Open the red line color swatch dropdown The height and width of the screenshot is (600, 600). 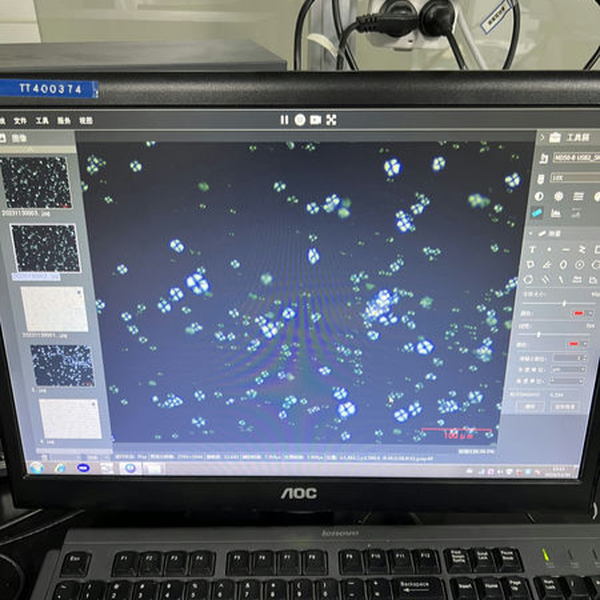(x=580, y=314)
